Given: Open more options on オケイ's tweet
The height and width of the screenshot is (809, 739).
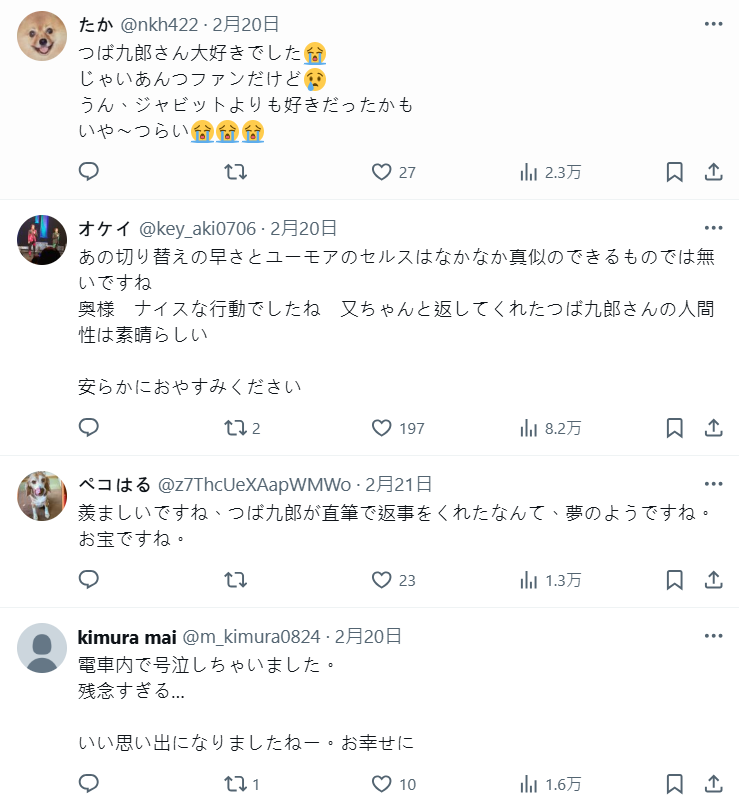Looking at the screenshot, I should click(713, 228).
